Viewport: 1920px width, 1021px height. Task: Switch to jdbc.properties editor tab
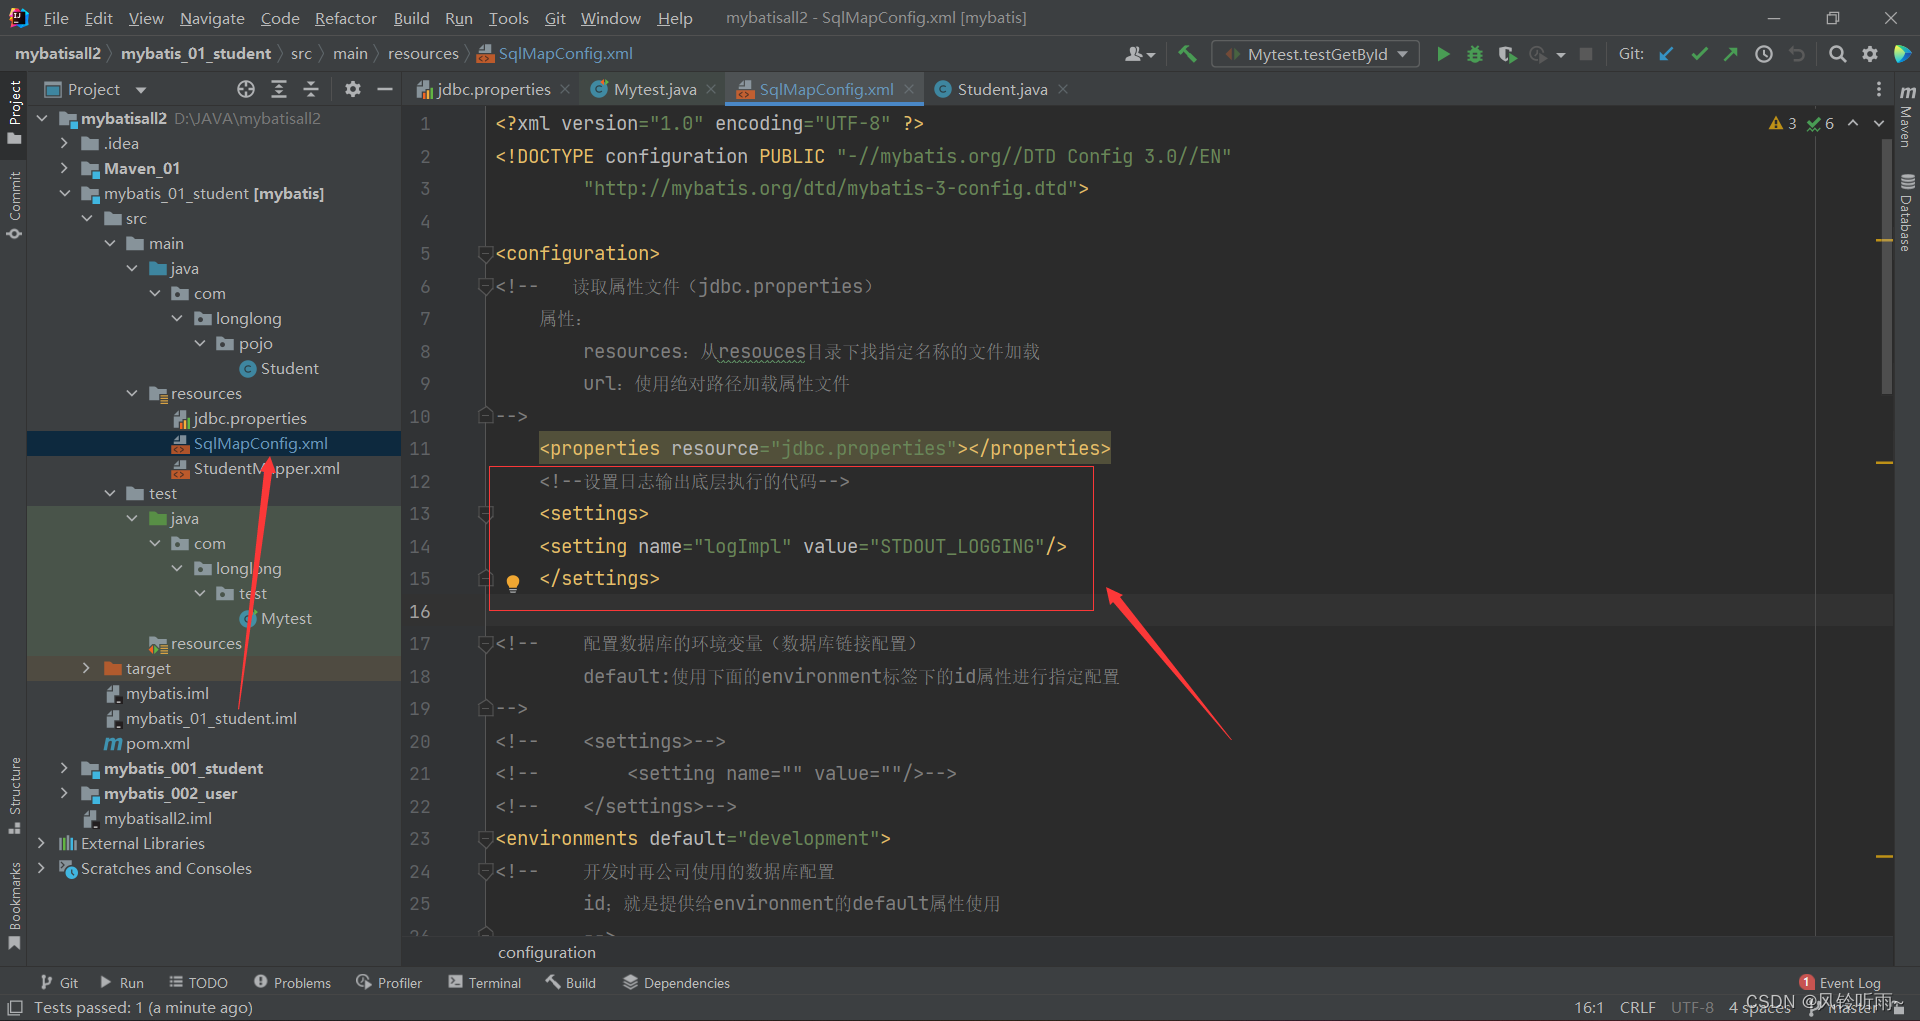493,89
